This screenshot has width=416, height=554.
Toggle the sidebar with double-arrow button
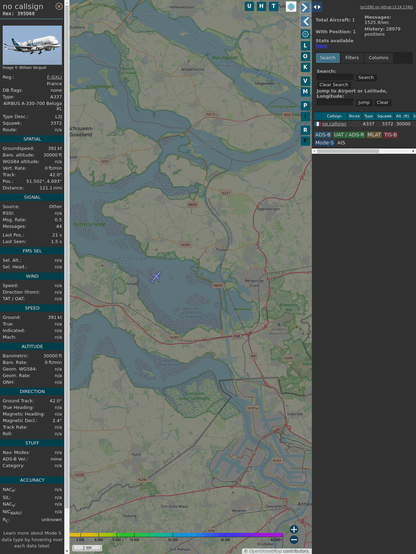point(317,7)
